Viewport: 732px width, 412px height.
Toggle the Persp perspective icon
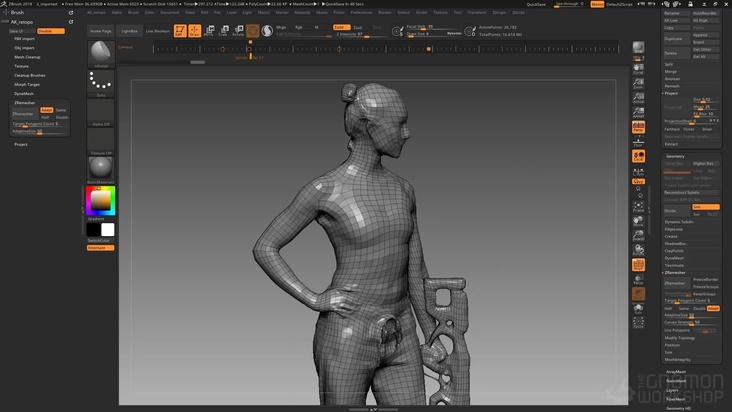638,126
